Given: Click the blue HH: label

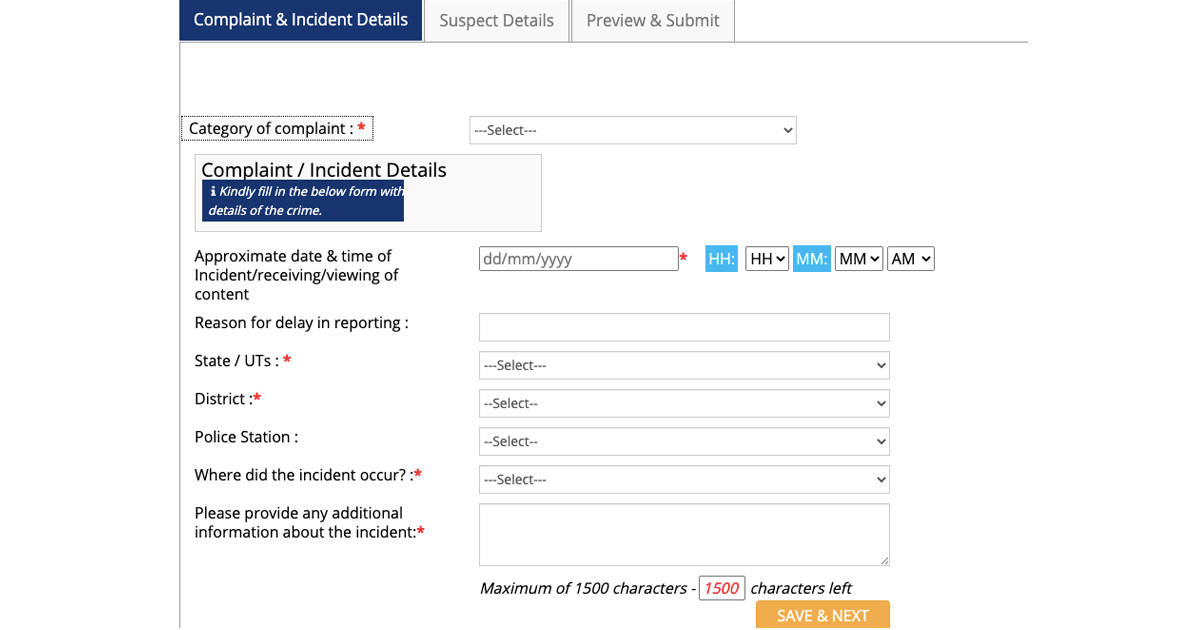Looking at the screenshot, I should pos(721,259).
